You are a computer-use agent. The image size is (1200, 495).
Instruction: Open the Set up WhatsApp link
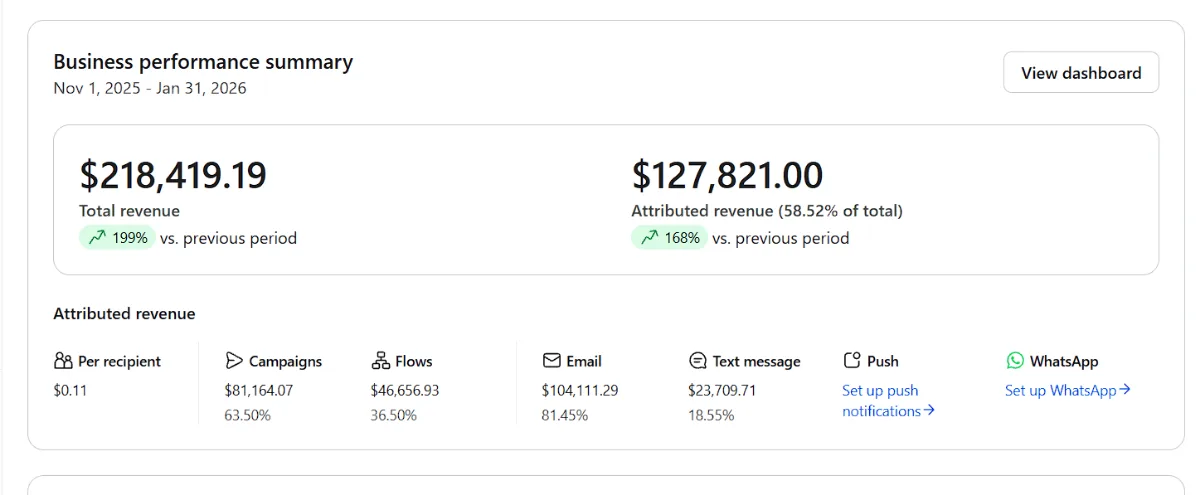[1067, 390]
